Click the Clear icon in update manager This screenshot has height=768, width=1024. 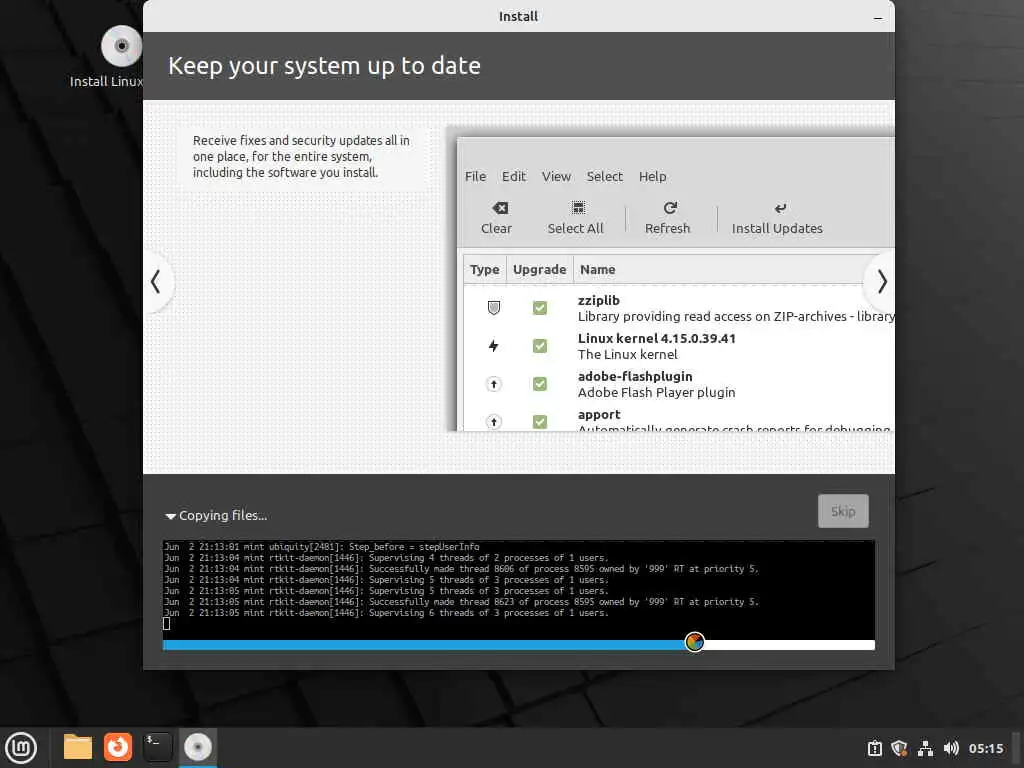[500, 208]
